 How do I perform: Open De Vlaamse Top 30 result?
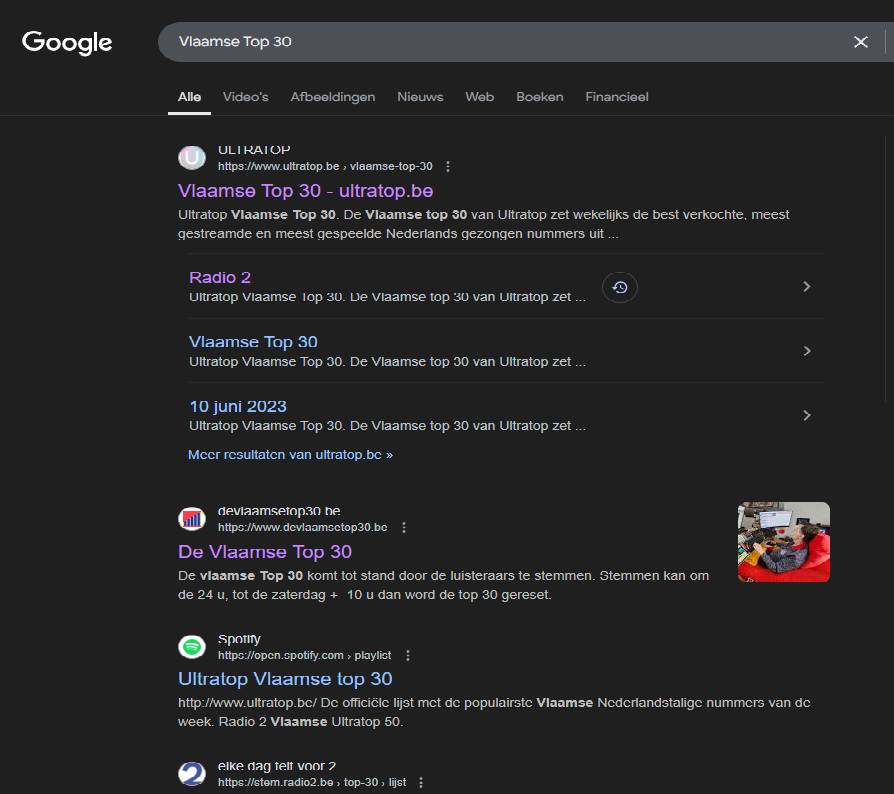coord(265,552)
